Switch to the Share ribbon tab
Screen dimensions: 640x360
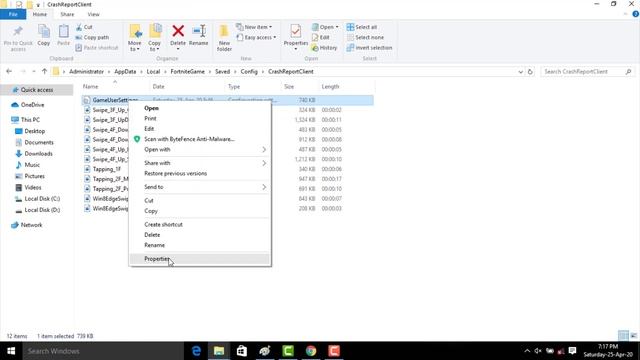pyautogui.click(x=67, y=14)
